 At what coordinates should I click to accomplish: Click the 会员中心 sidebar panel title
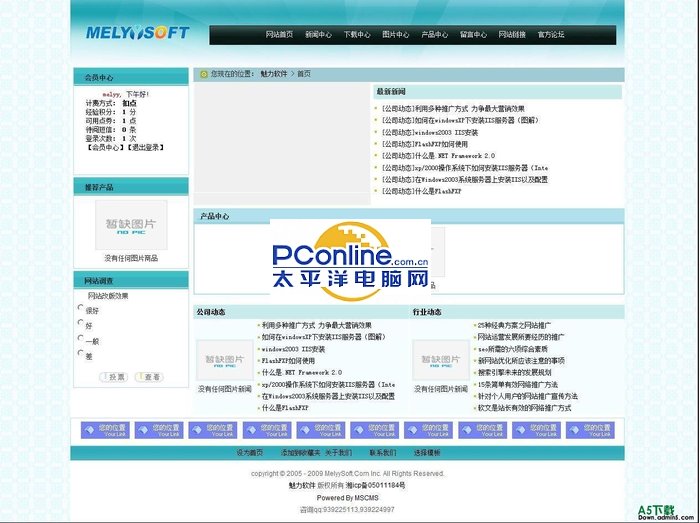tap(99, 78)
